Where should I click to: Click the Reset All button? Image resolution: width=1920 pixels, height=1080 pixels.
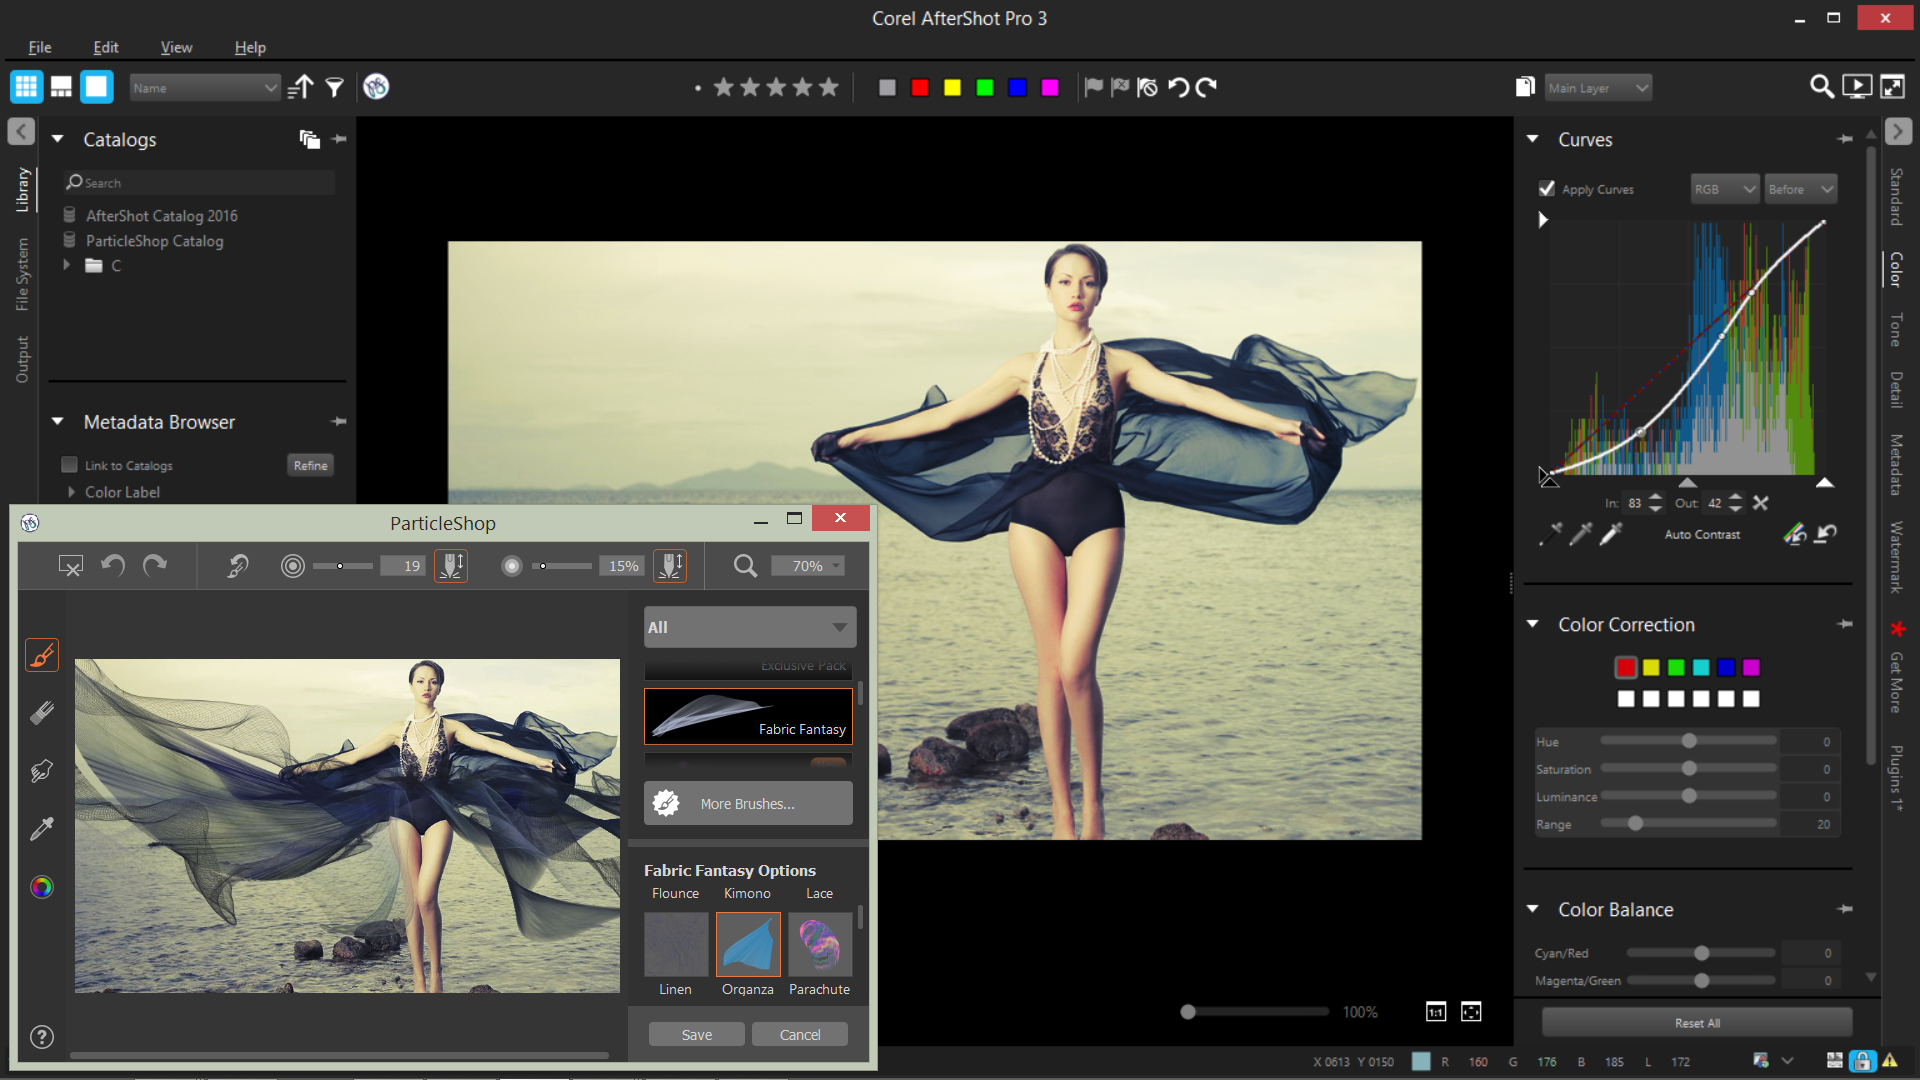coord(1696,1023)
